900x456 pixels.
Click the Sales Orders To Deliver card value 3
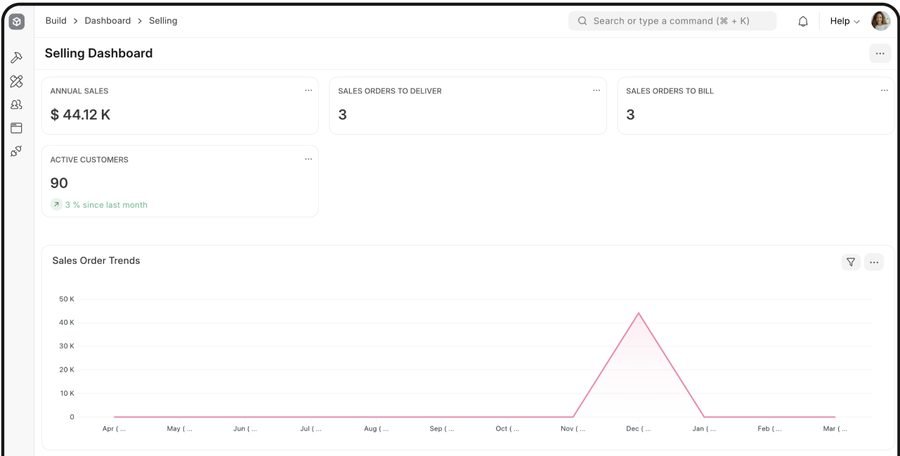[x=342, y=115]
